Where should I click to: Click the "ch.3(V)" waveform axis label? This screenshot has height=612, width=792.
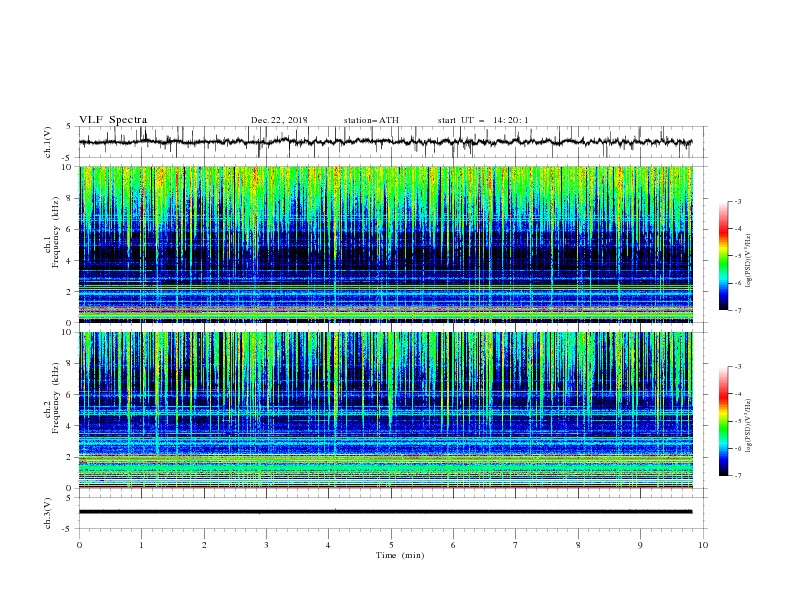48,513
